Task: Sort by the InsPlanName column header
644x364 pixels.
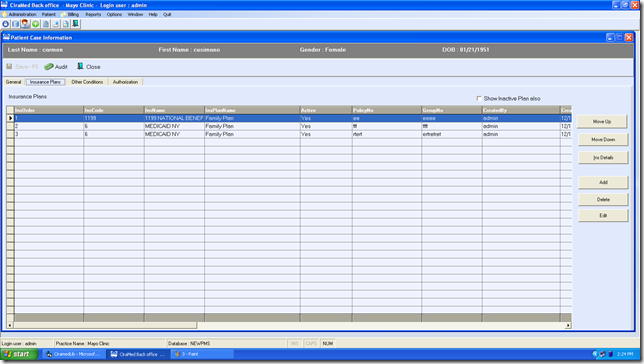Action: [x=252, y=110]
